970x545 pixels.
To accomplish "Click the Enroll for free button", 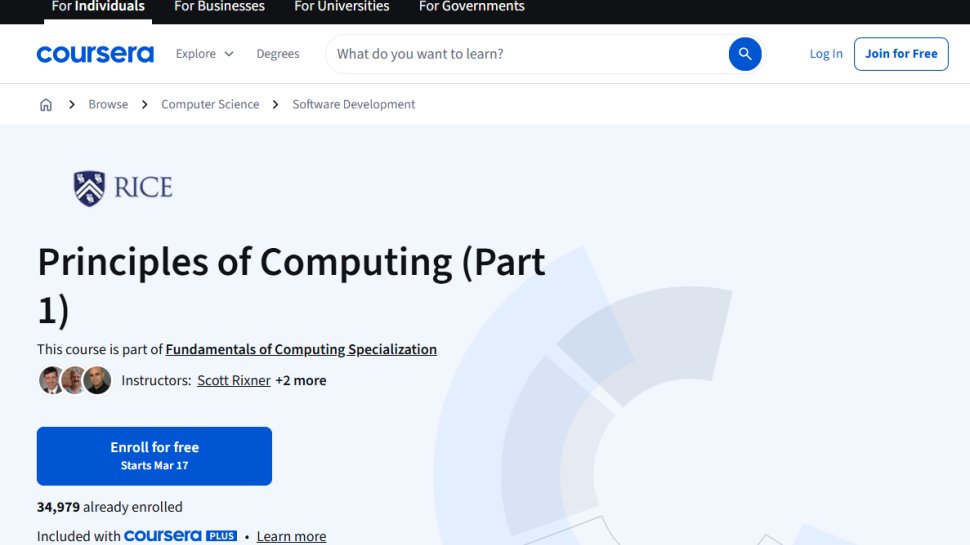I will (x=154, y=456).
